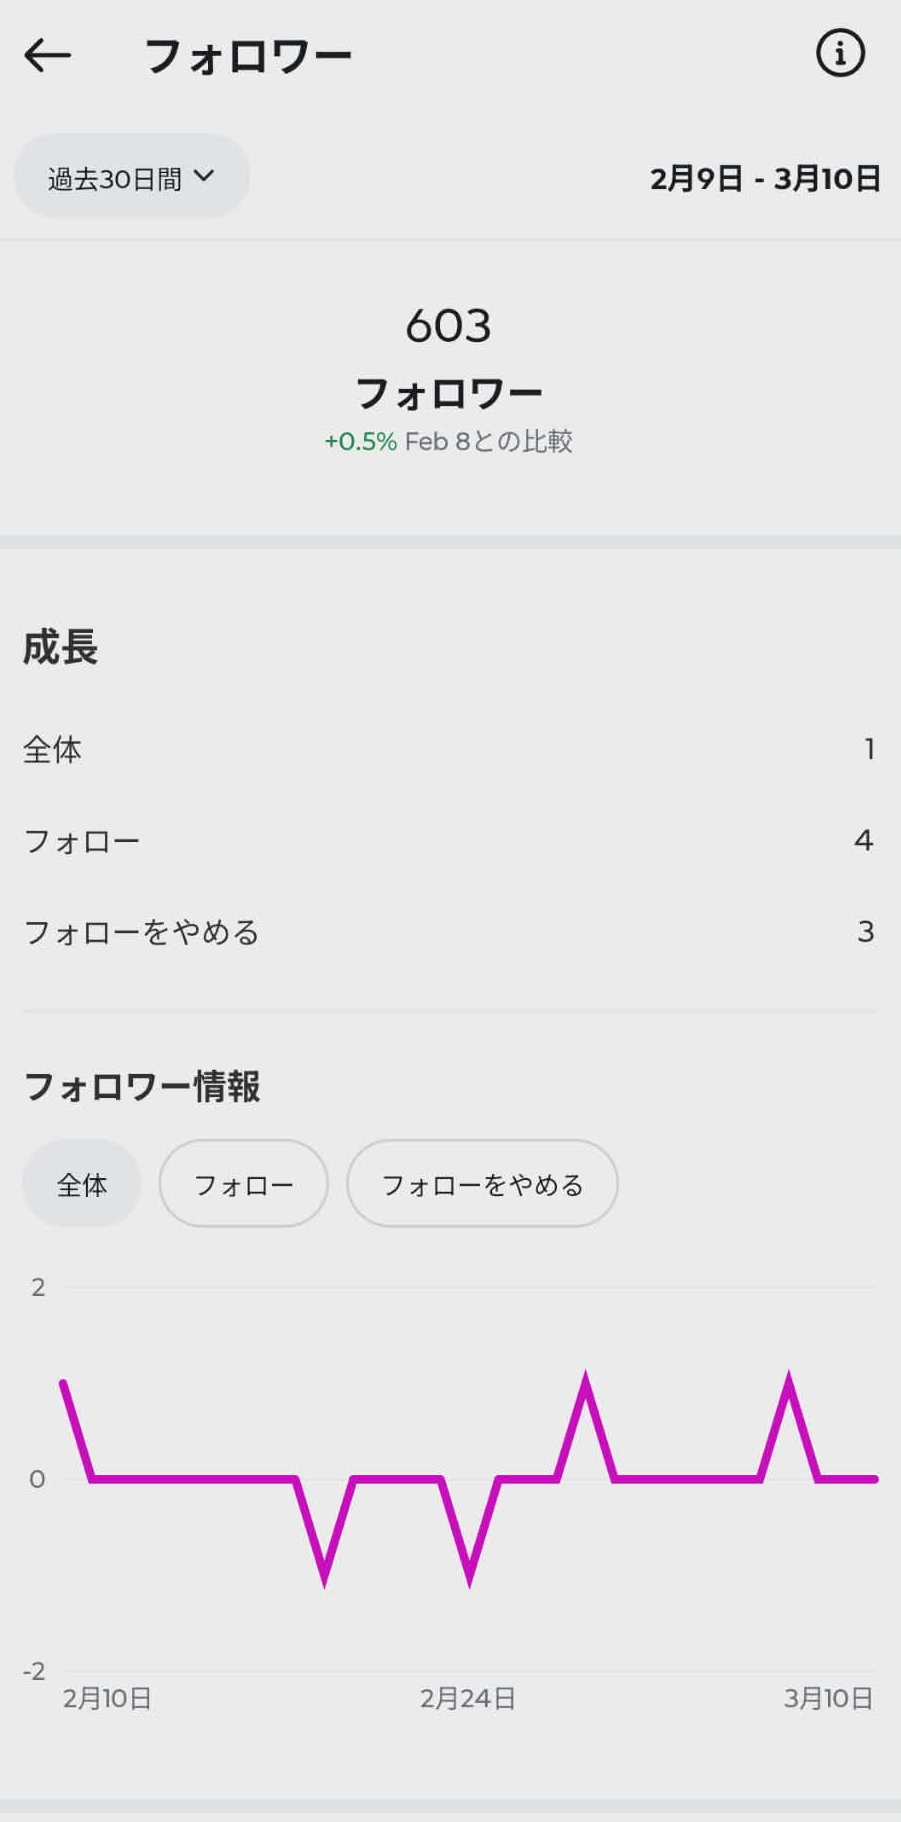Switch chart to フォロー filter chip
The width and height of the screenshot is (901, 1822).
(243, 1185)
